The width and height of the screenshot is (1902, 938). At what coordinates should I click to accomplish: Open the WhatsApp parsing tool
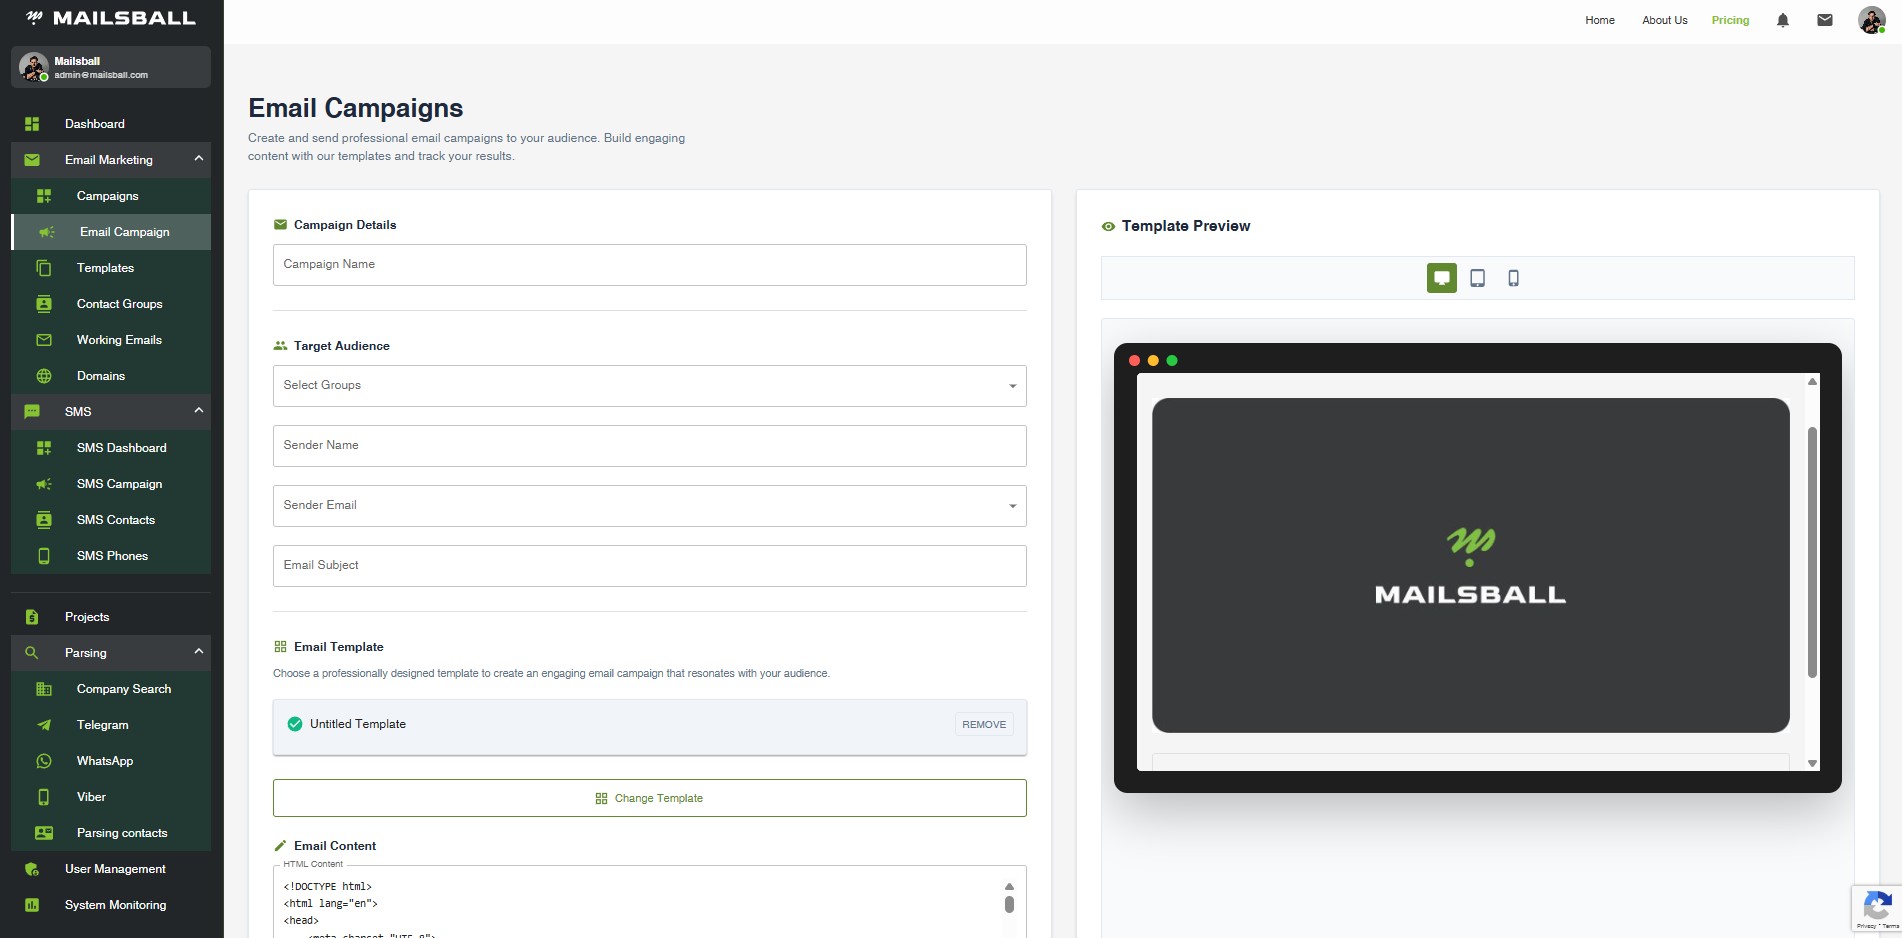[104, 761]
